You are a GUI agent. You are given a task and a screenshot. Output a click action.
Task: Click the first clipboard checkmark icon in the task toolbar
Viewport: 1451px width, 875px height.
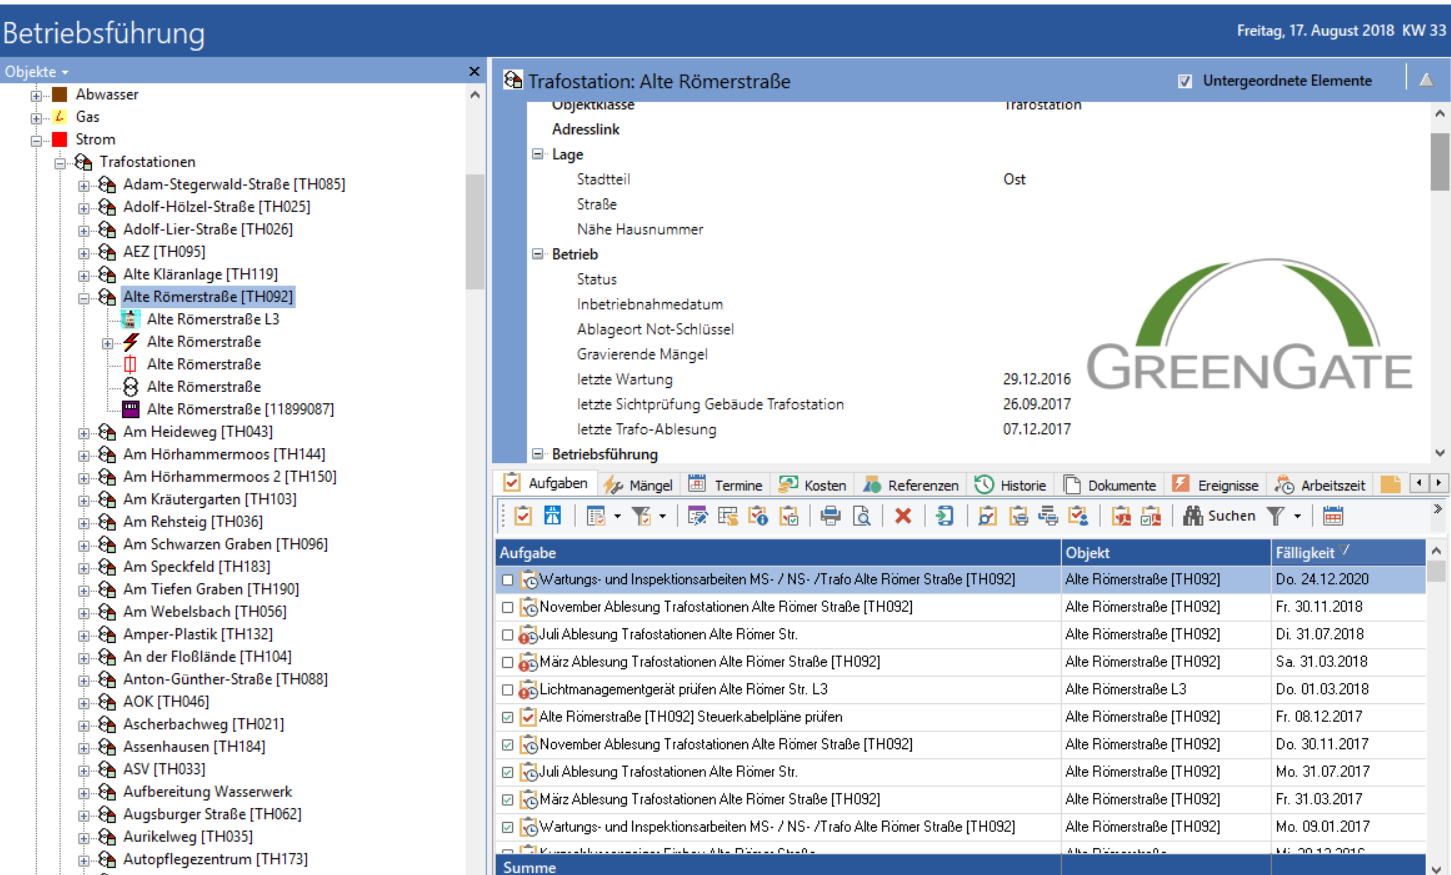[x=523, y=516]
